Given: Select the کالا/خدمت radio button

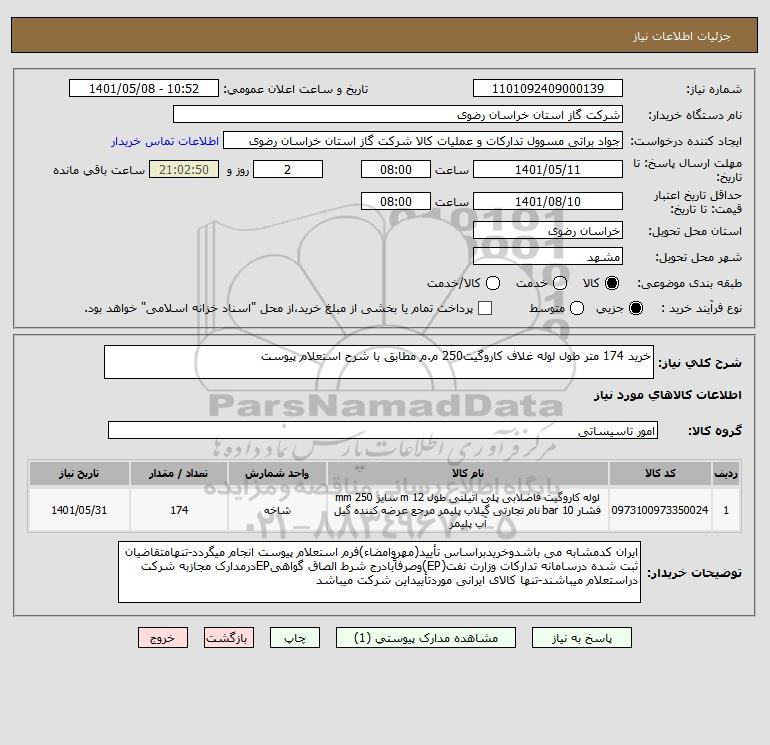Looking at the screenshot, I should [493, 283].
